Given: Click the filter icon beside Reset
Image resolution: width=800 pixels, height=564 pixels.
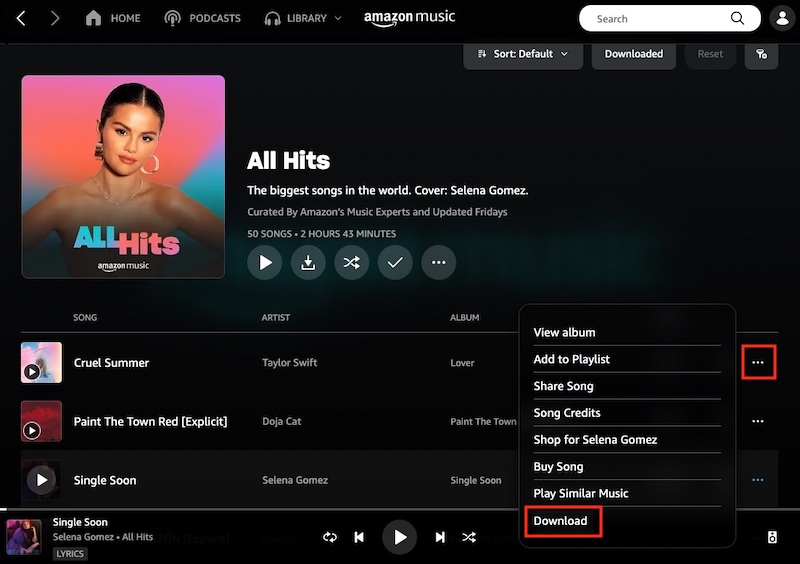Looking at the screenshot, I should [x=761, y=54].
